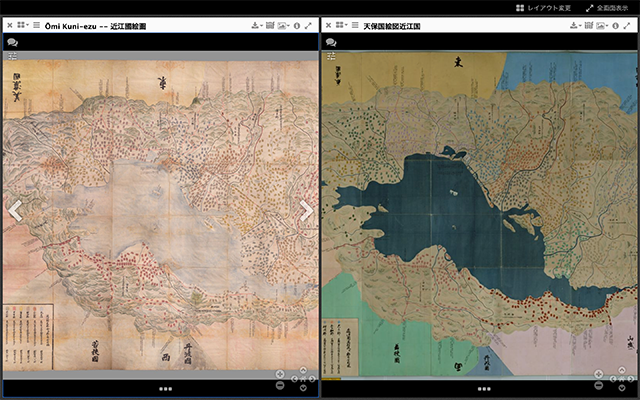Zoom out on 天保国絵図近江国 map

[x=598, y=385]
